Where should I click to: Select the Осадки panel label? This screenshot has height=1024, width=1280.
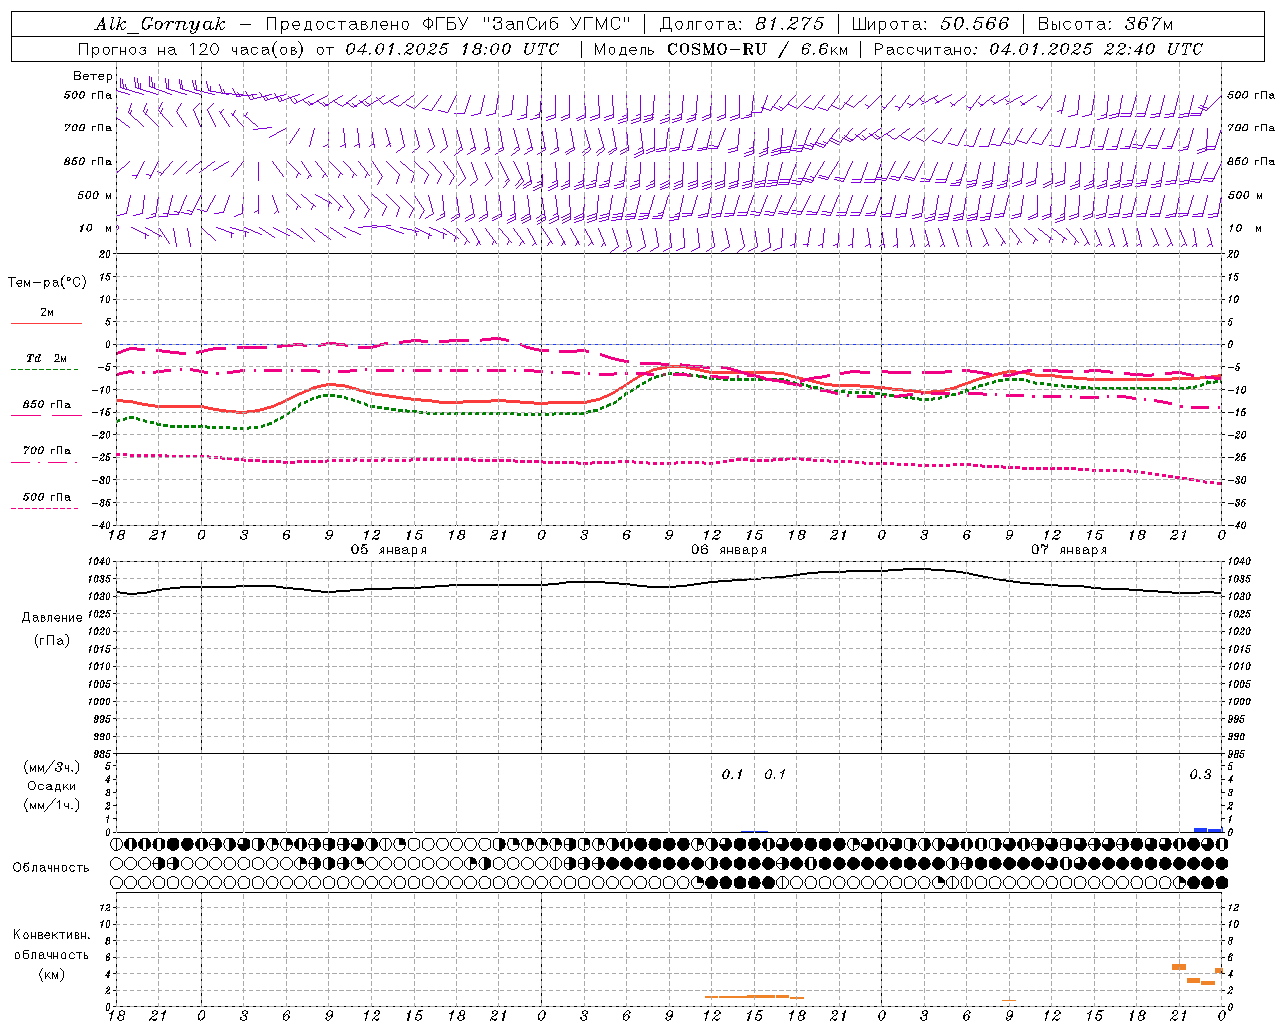click(x=51, y=786)
